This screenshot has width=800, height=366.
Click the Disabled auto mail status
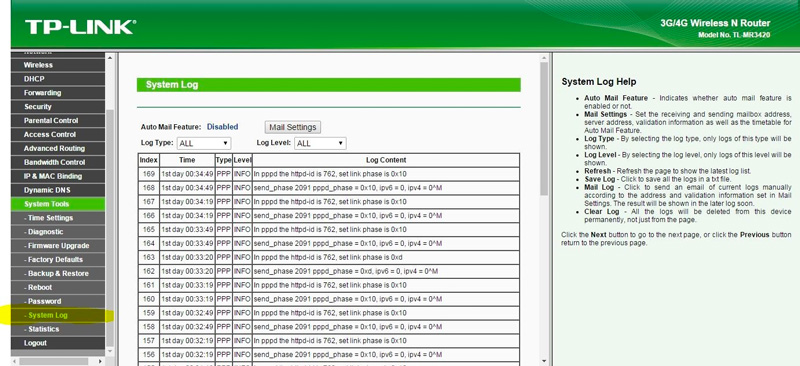point(222,127)
